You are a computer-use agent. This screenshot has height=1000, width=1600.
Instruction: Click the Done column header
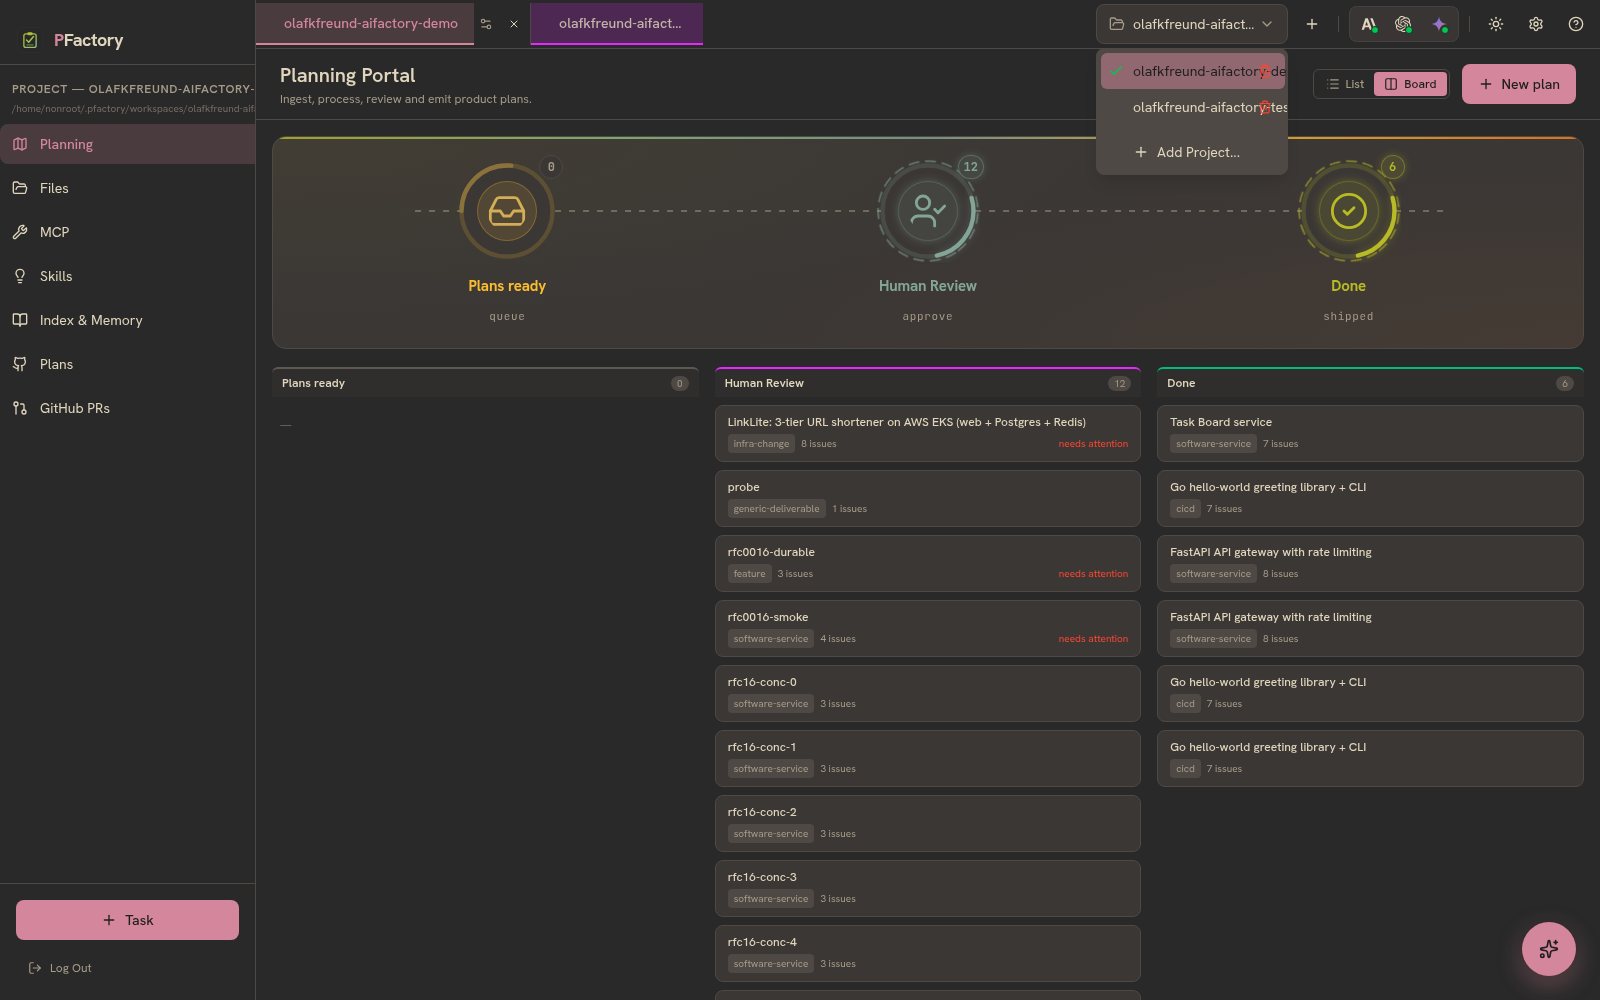tap(1370, 383)
